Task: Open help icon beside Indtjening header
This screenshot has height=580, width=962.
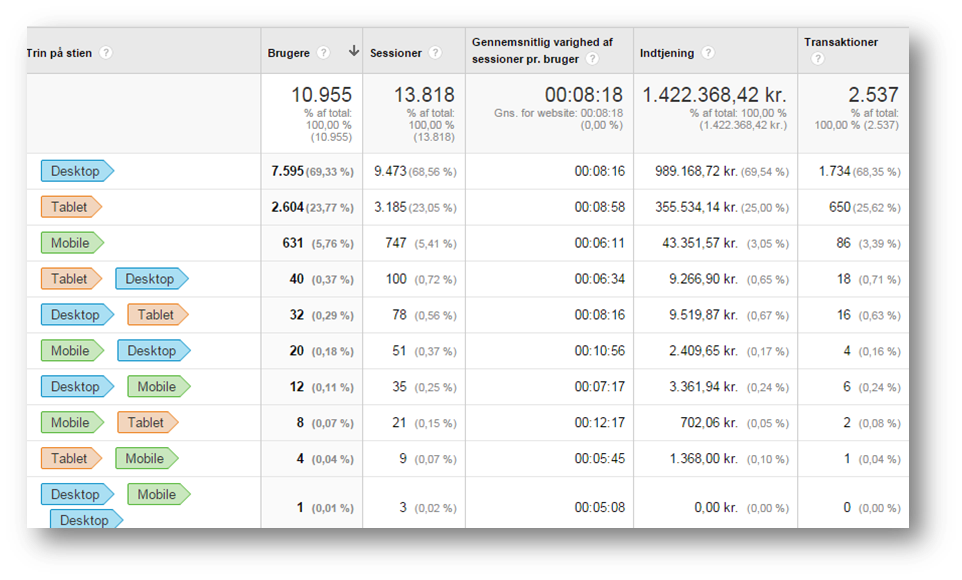Action: point(708,53)
